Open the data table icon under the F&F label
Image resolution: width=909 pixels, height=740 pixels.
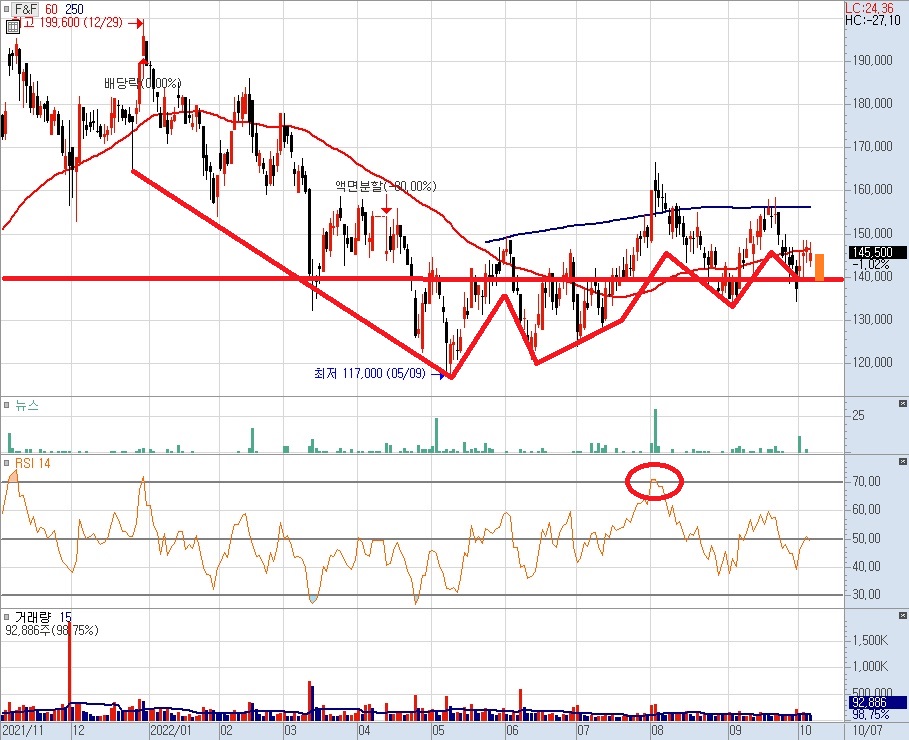[12, 27]
